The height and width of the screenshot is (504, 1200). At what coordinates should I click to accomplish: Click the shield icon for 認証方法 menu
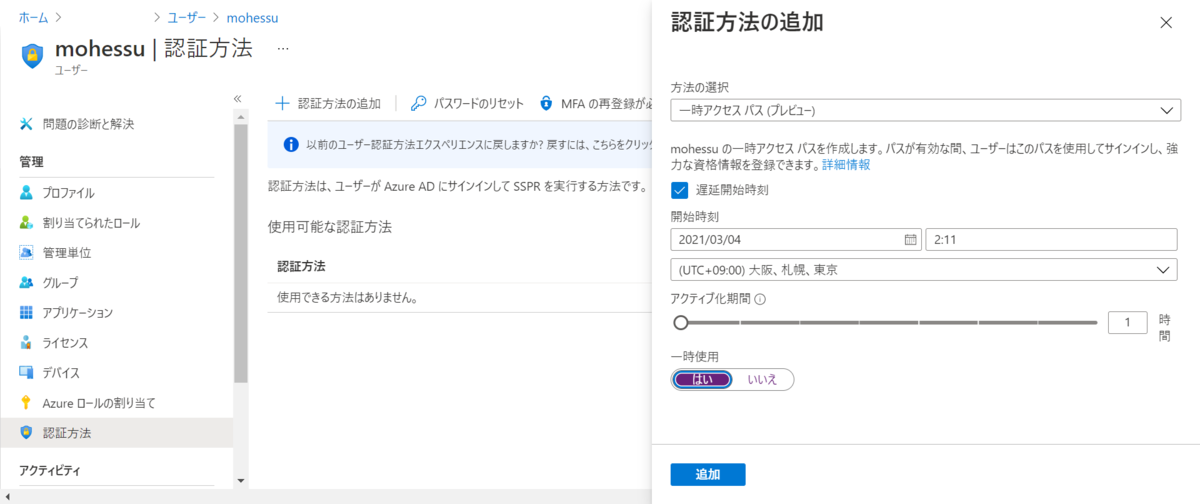(x=27, y=433)
